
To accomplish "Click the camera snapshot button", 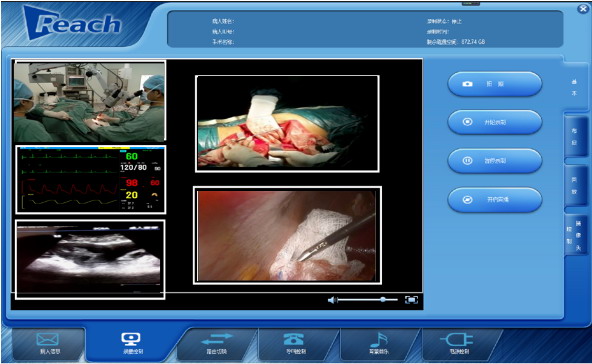I will point(495,84).
